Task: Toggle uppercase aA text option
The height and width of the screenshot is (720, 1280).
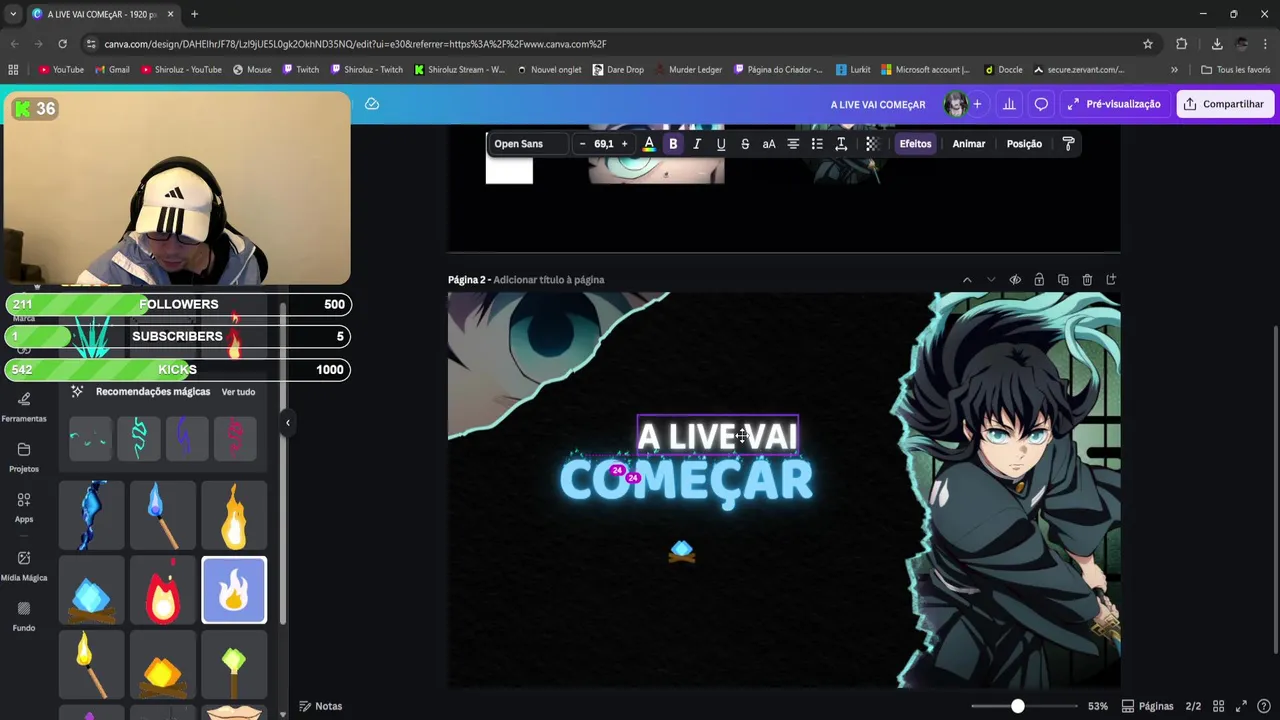Action: pyautogui.click(x=769, y=144)
